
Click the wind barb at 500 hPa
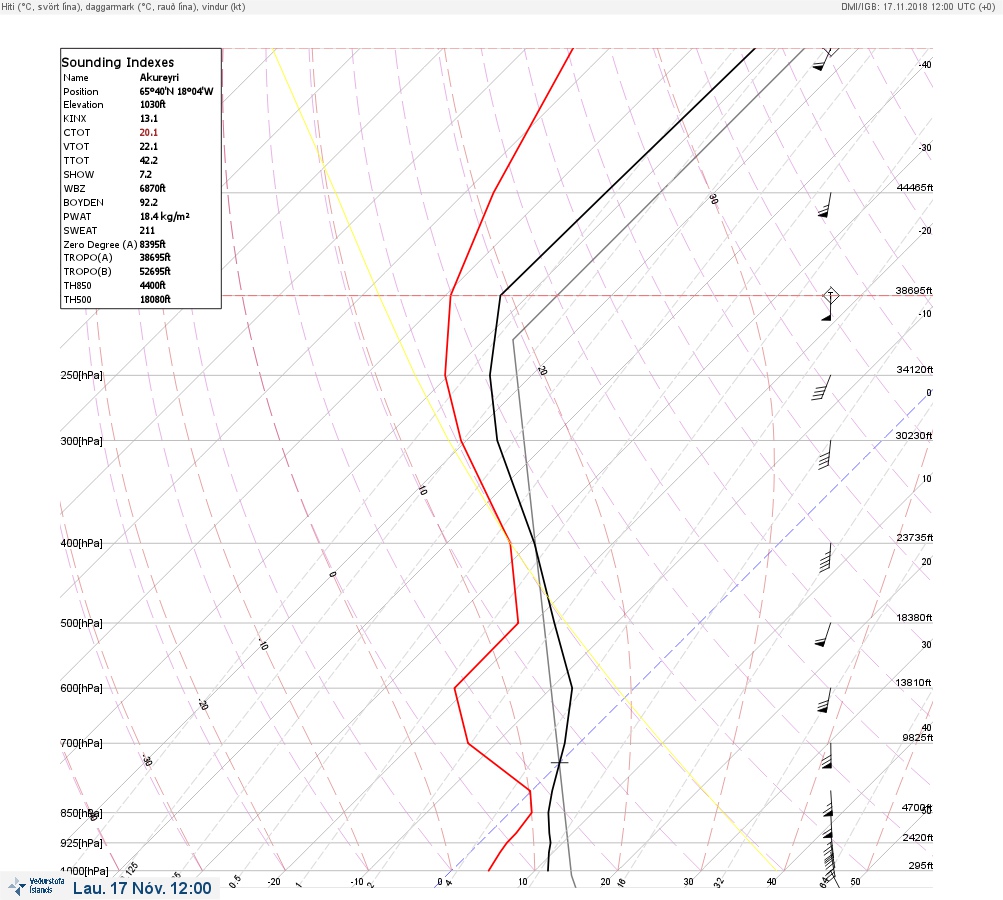pyautogui.click(x=823, y=635)
